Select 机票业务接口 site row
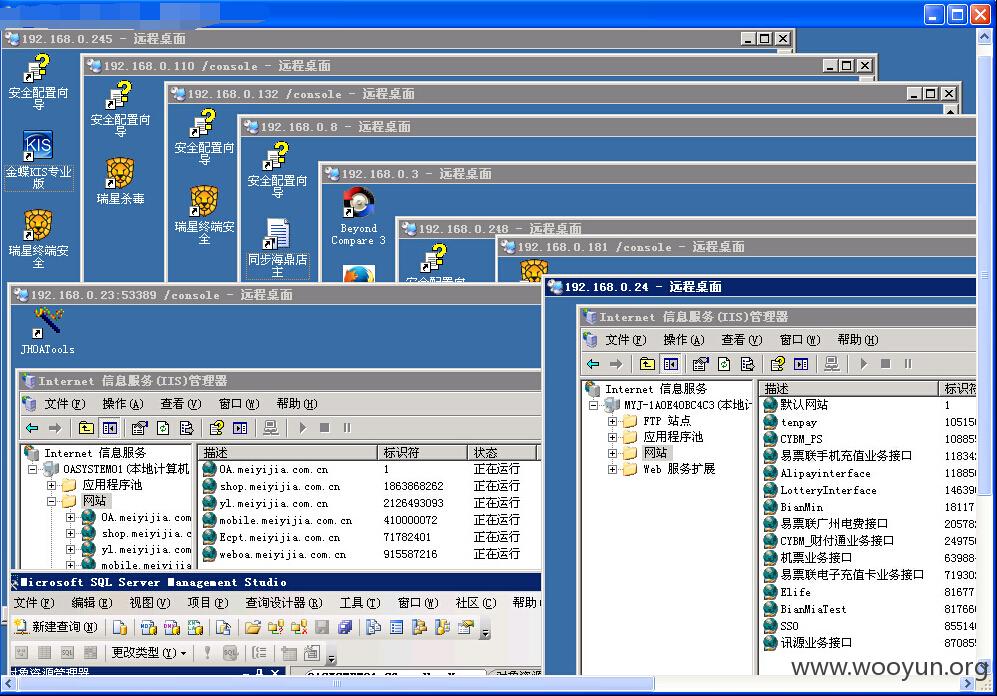The image size is (997, 696). (x=869, y=557)
